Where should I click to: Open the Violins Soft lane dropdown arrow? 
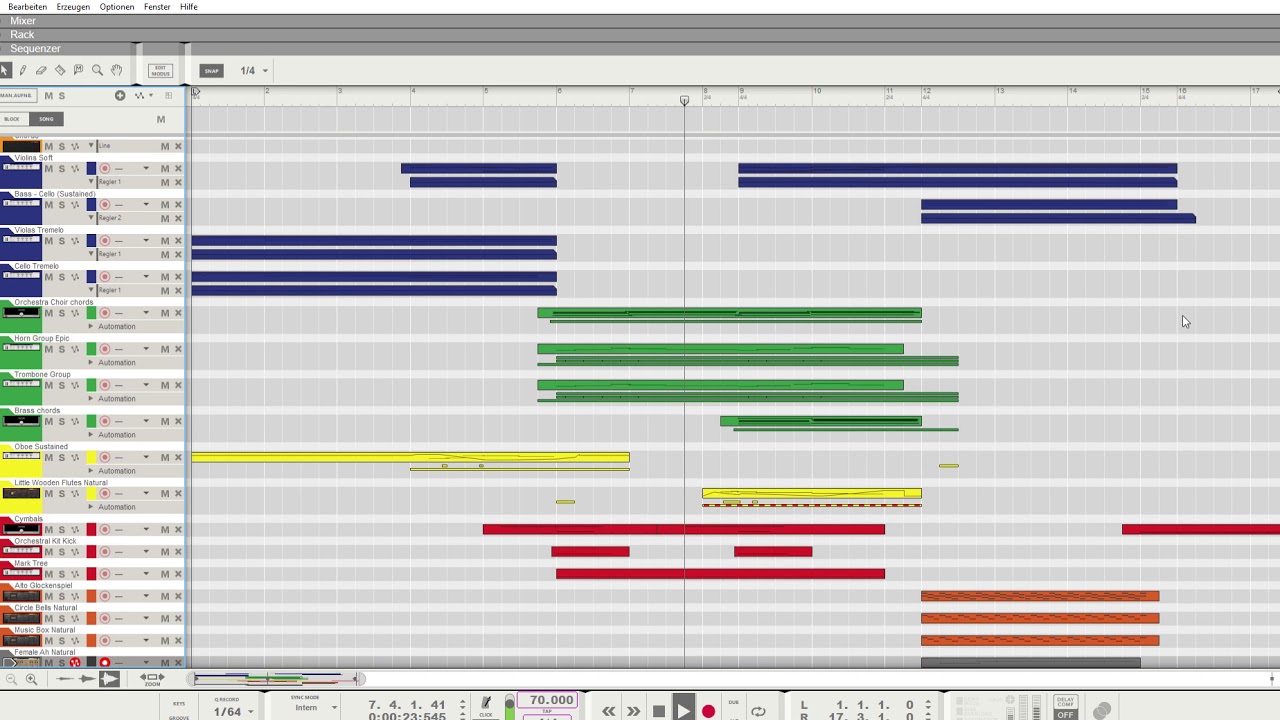pos(146,169)
